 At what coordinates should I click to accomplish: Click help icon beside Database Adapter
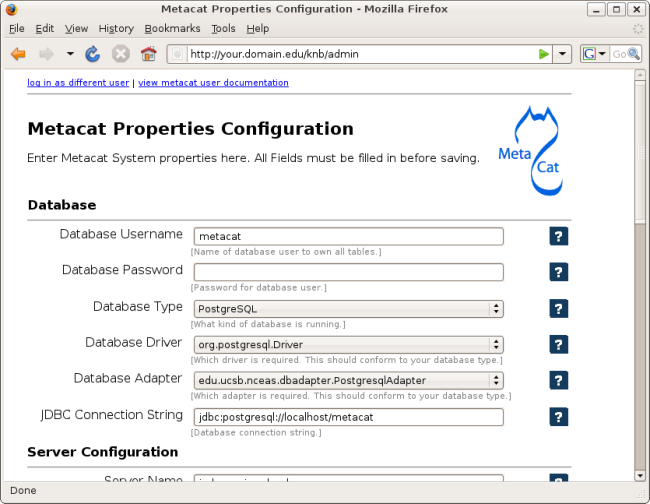(559, 381)
